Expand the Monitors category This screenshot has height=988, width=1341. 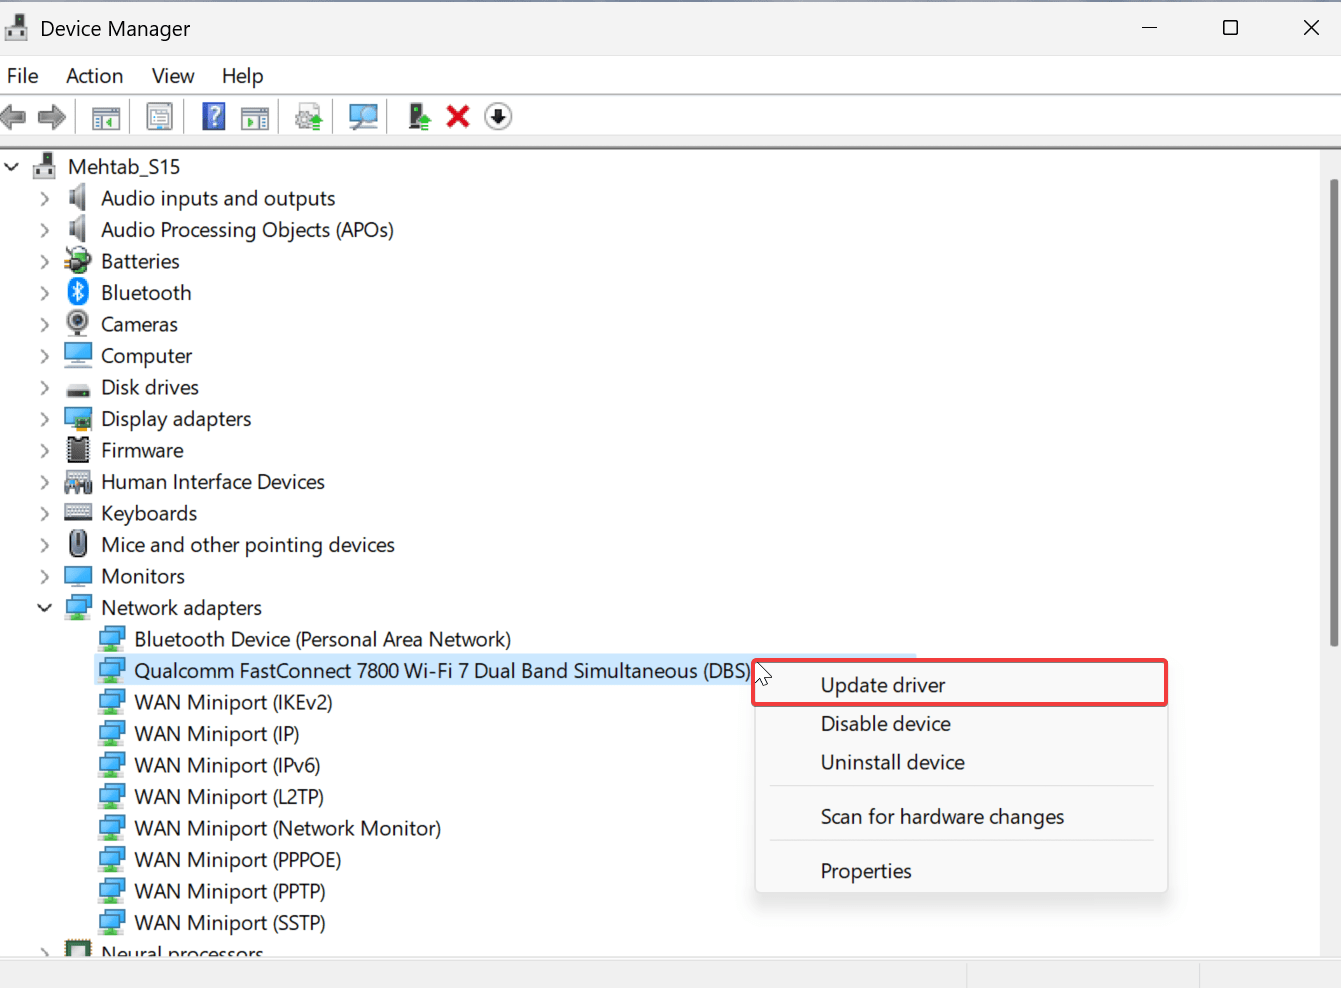pos(44,576)
